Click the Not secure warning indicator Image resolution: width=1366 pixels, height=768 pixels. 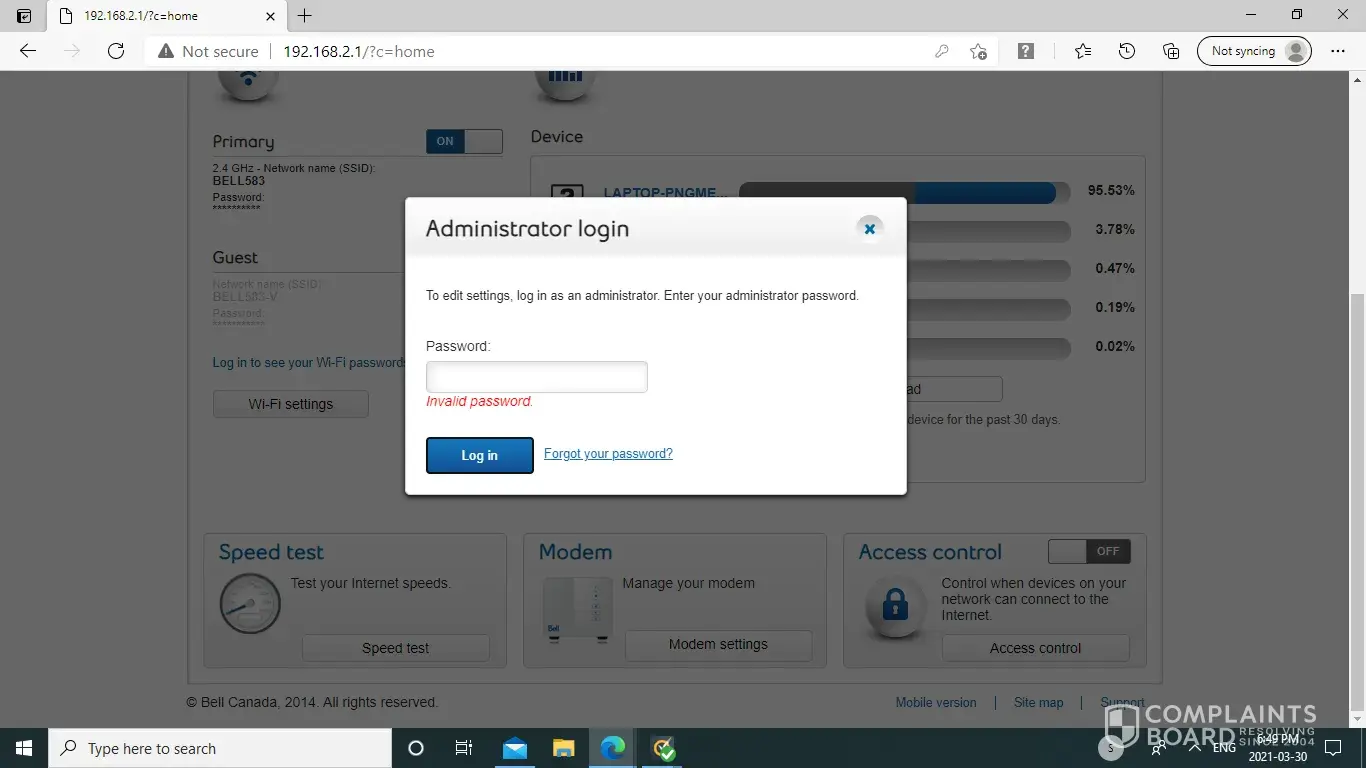pyautogui.click(x=208, y=51)
